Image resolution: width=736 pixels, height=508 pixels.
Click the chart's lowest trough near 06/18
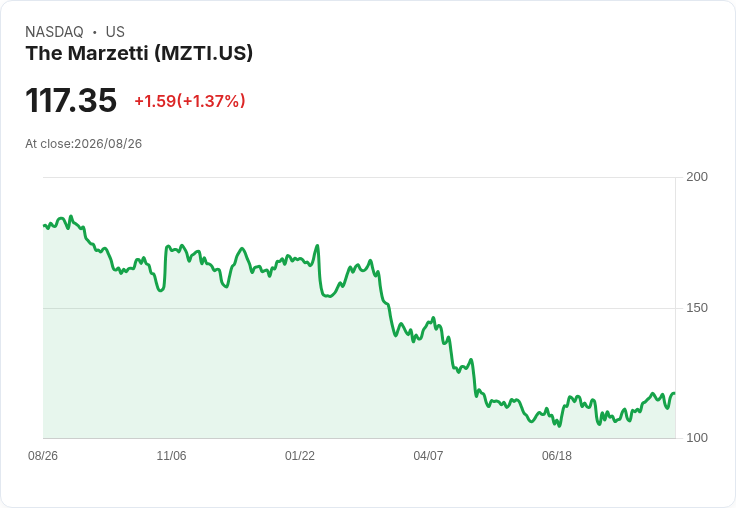559,426
